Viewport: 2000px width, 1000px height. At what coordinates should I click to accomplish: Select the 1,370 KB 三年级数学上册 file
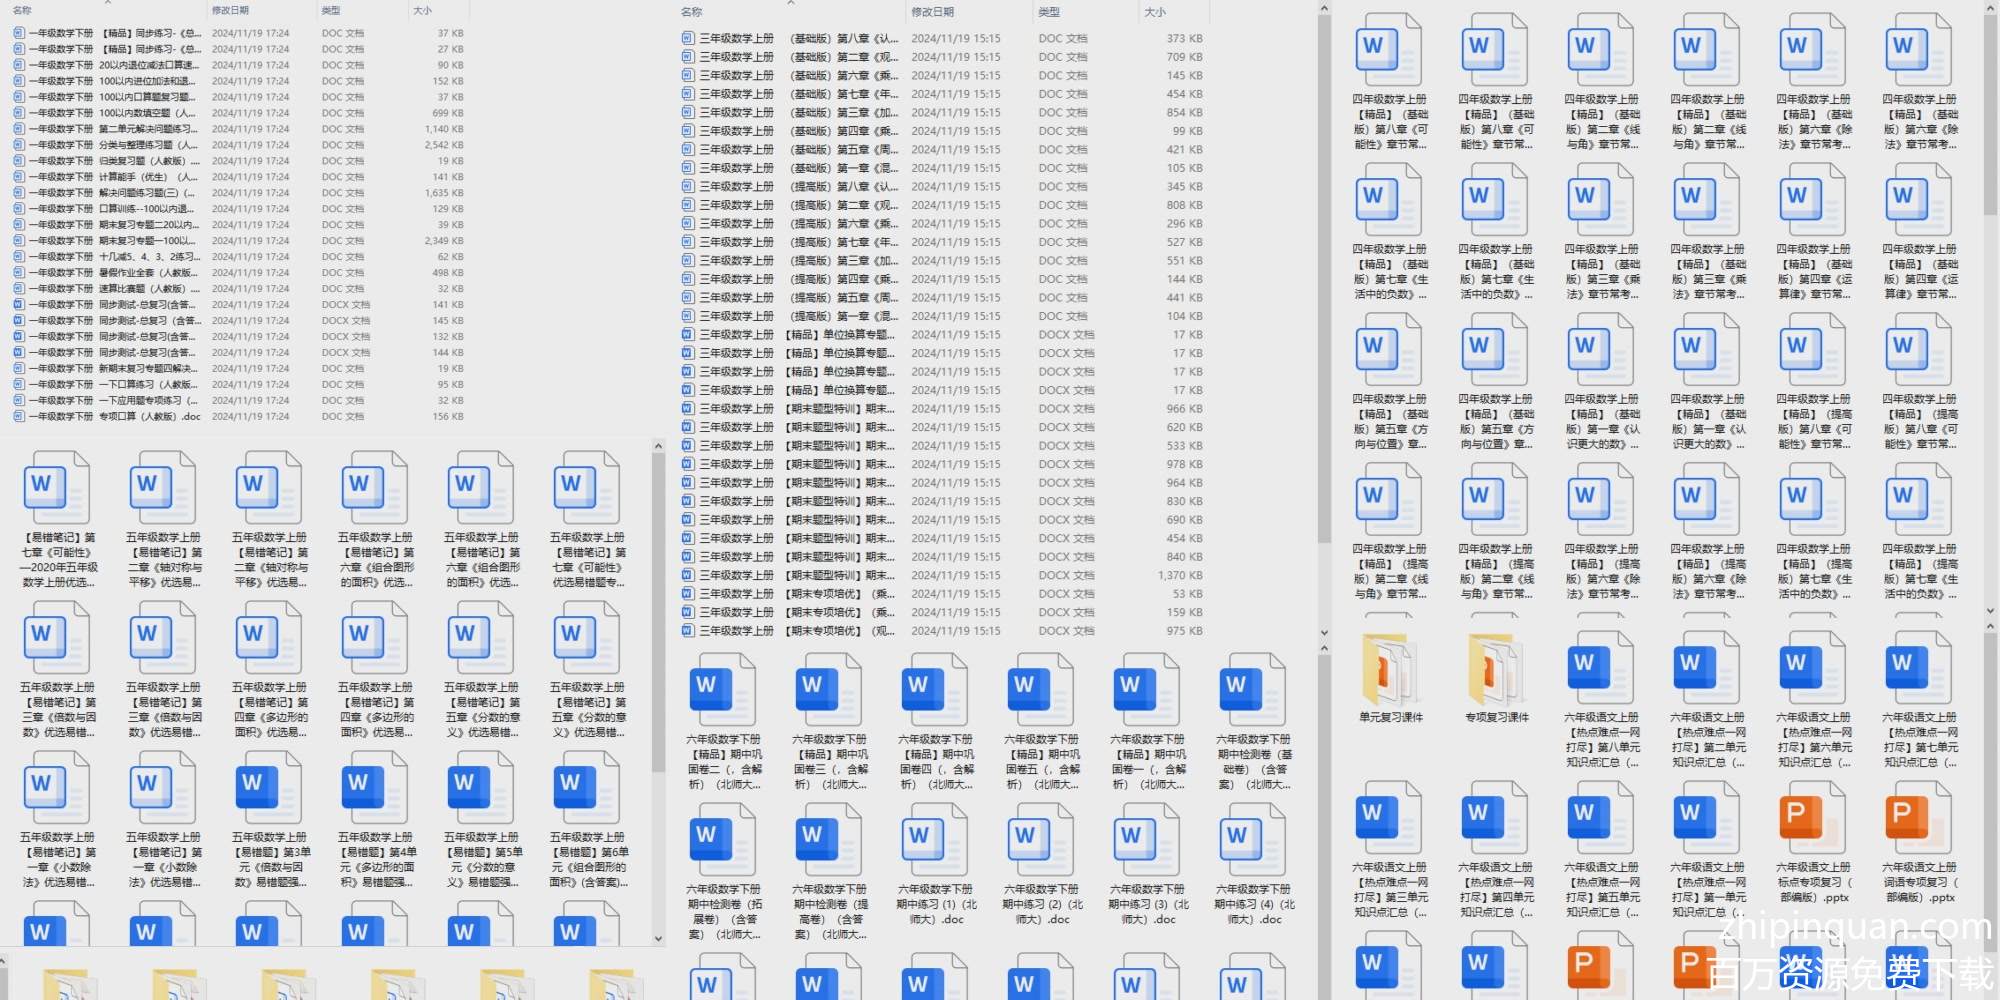pos(790,576)
